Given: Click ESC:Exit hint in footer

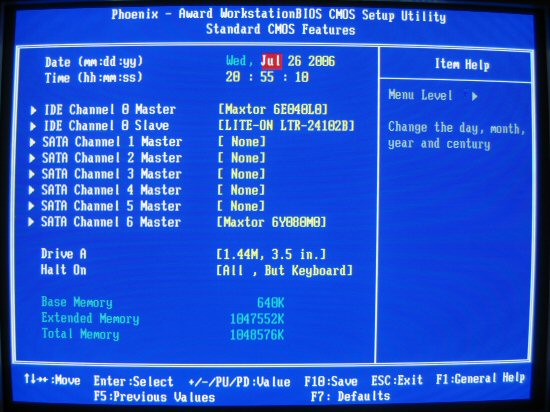Looking at the screenshot, I should (x=397, y=380).
